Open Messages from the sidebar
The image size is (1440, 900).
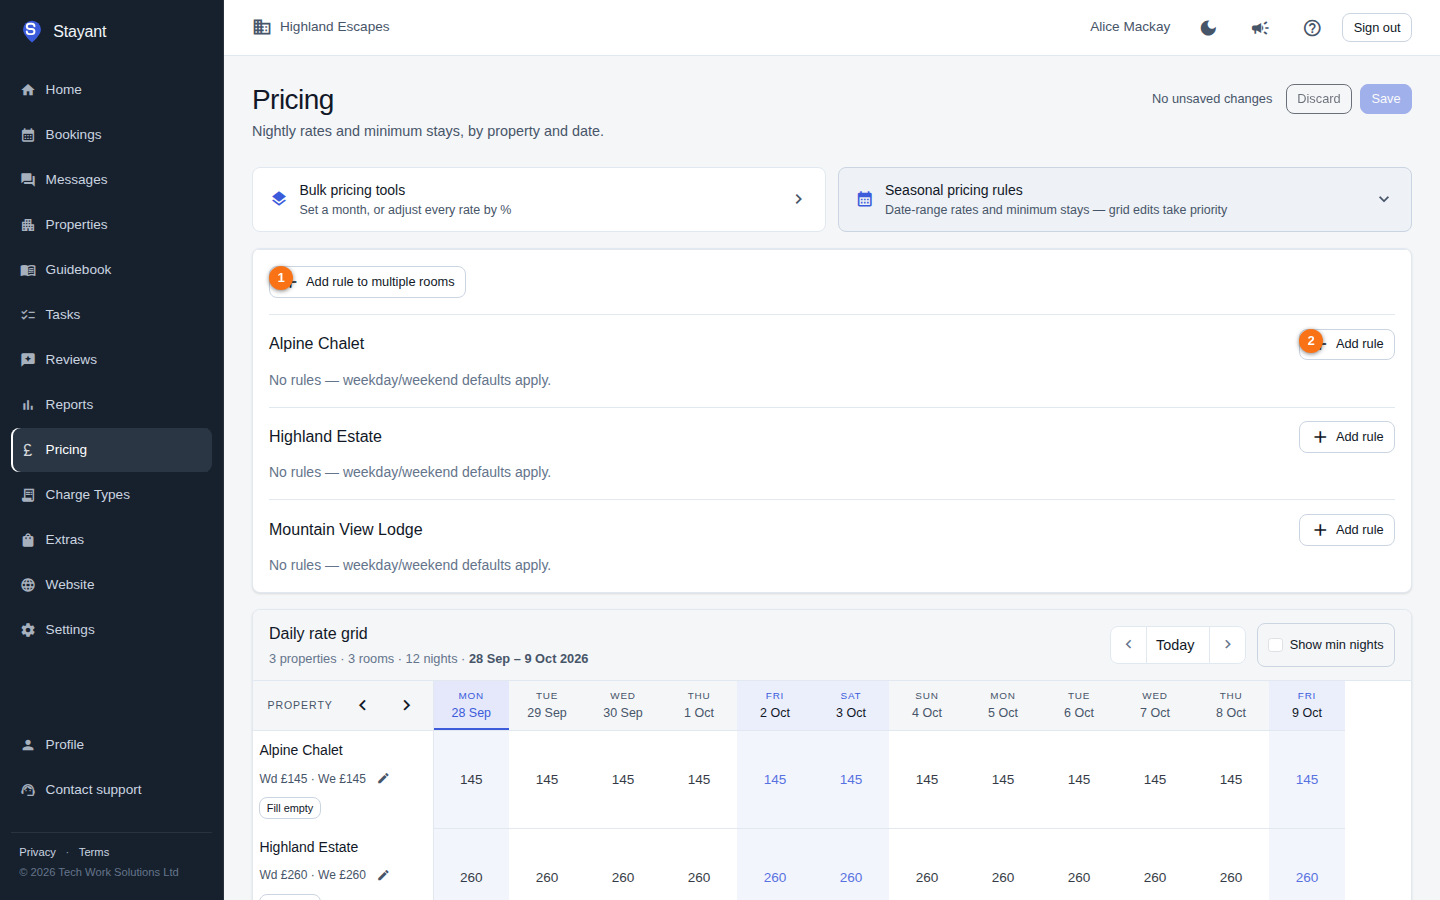[111, 180]
